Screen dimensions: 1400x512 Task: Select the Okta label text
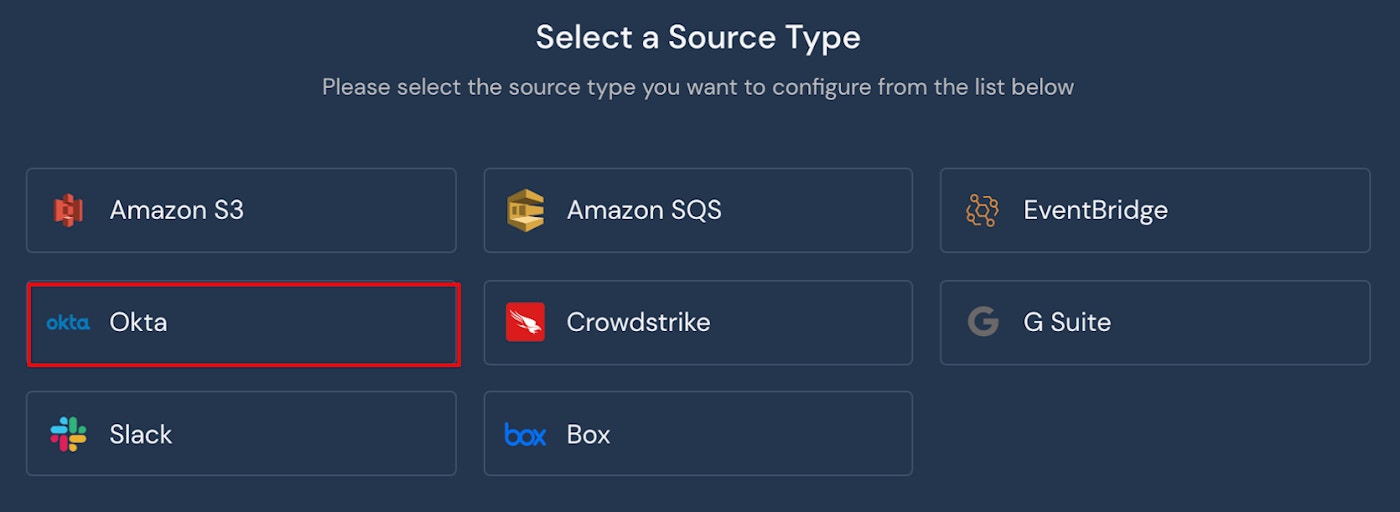click(x=138, y=322)
